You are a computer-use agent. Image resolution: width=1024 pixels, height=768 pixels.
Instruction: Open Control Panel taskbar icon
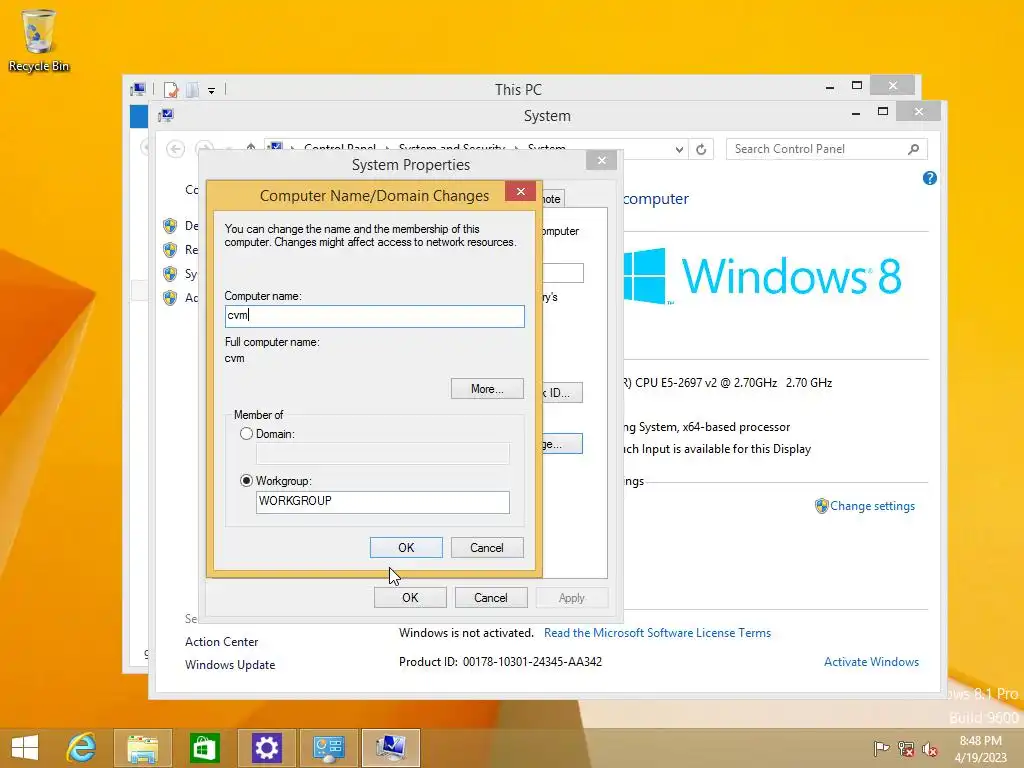tap(328, 748)
